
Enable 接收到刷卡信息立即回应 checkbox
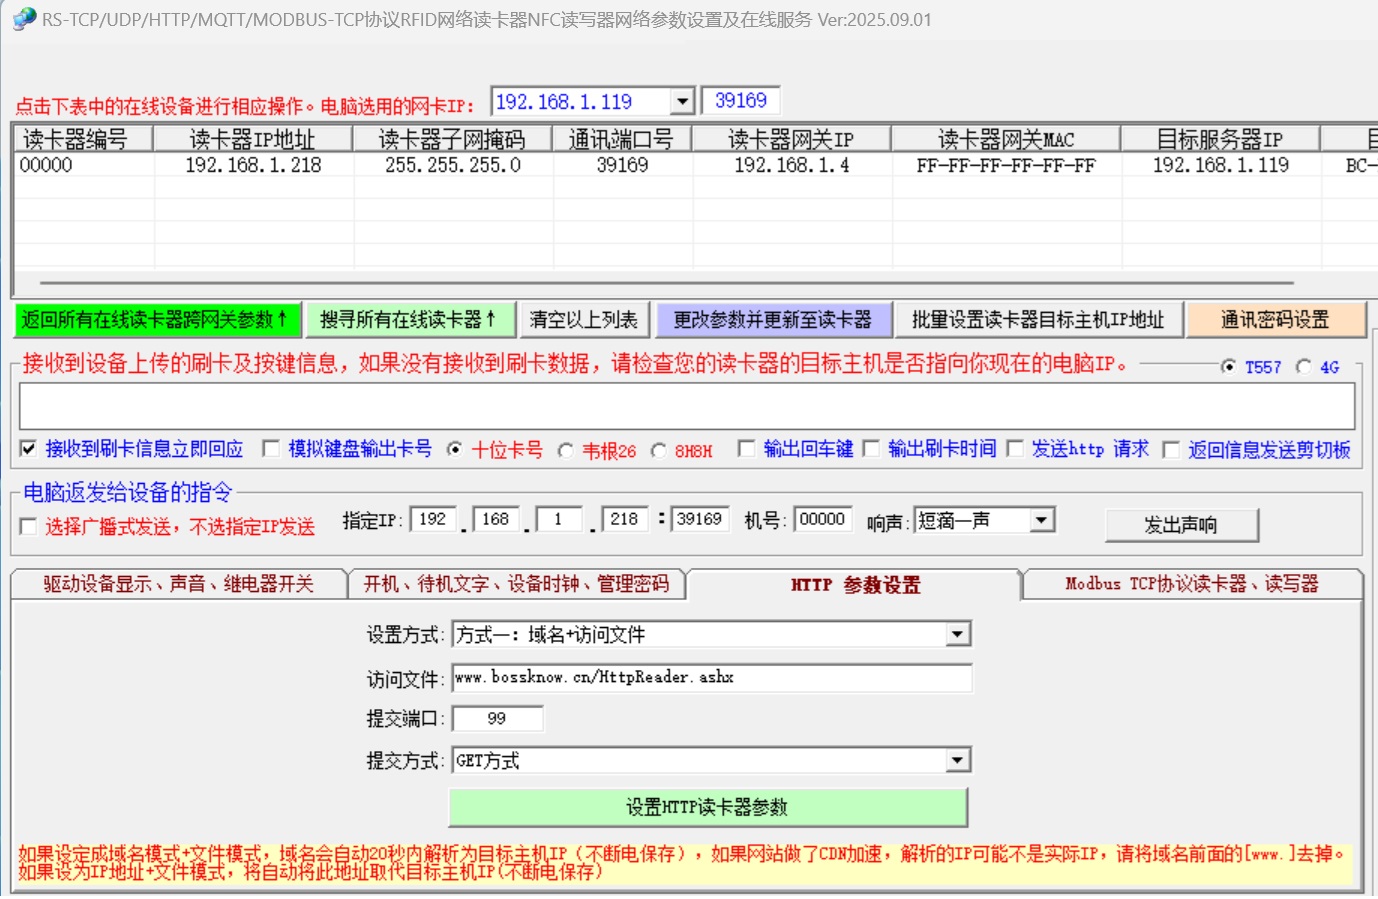pyautogui.click(x=29, y=449)
